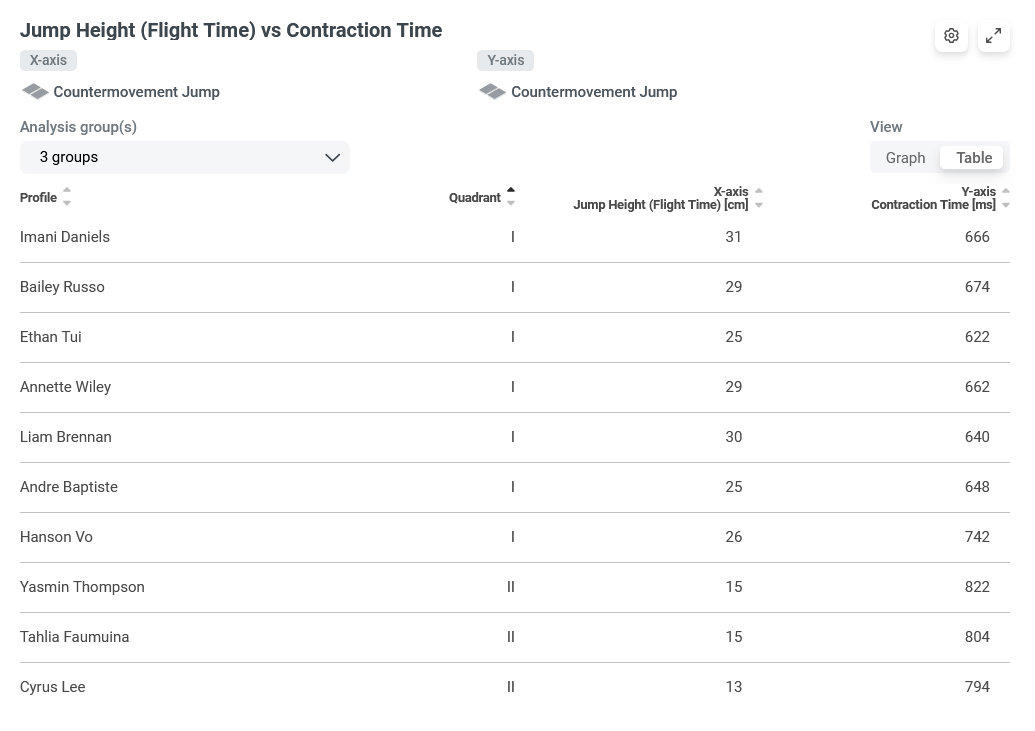1035x731 pixels.
Task: Click Cyrus Lee contraction time 794
Action: tap(977, 687)
